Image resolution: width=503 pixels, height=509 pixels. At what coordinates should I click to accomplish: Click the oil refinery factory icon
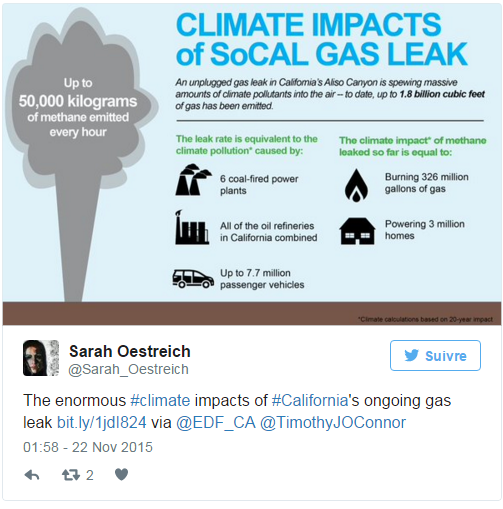tap(192, 228)
